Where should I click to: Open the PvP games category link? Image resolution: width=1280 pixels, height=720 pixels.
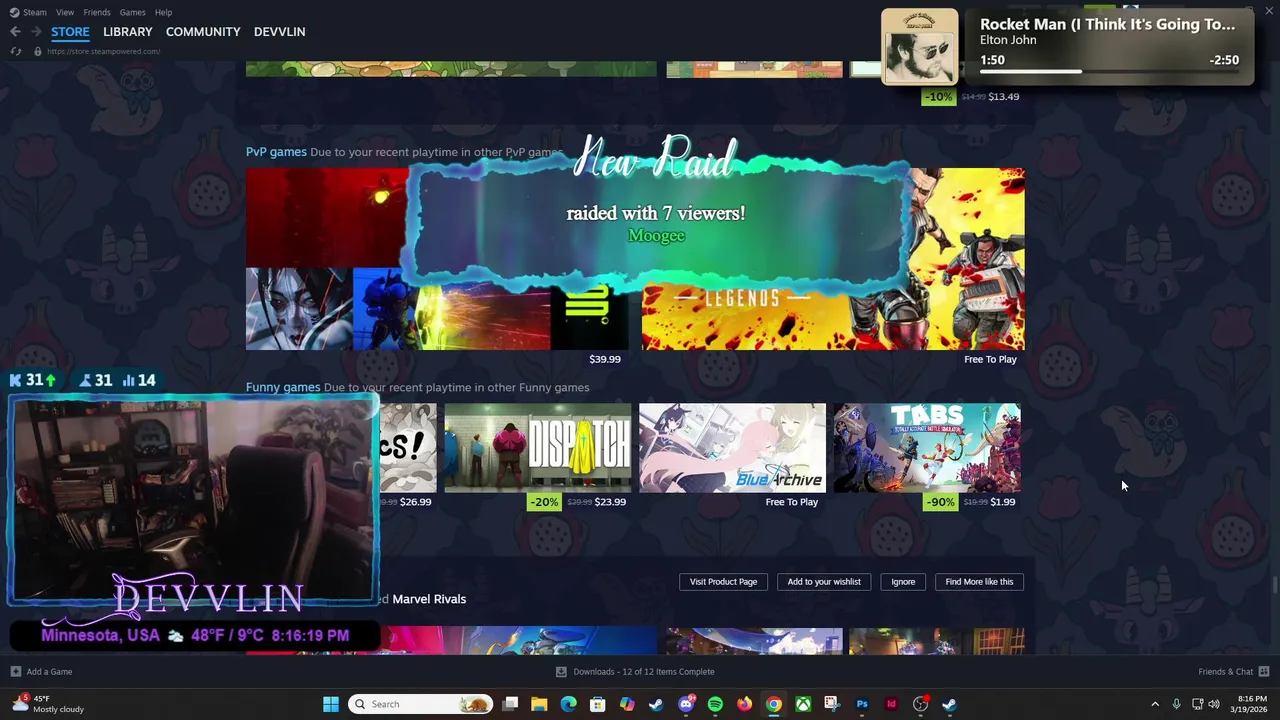point(276,152)
